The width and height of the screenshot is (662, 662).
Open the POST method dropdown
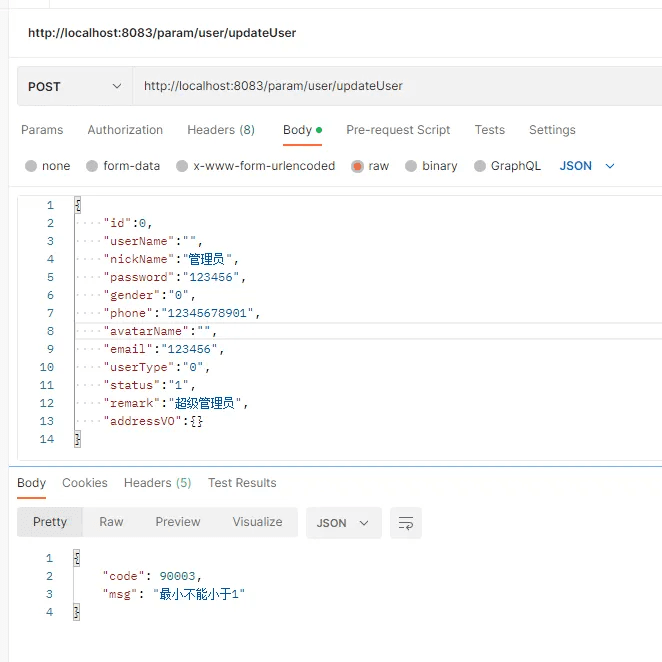click(x=75, y=86)
